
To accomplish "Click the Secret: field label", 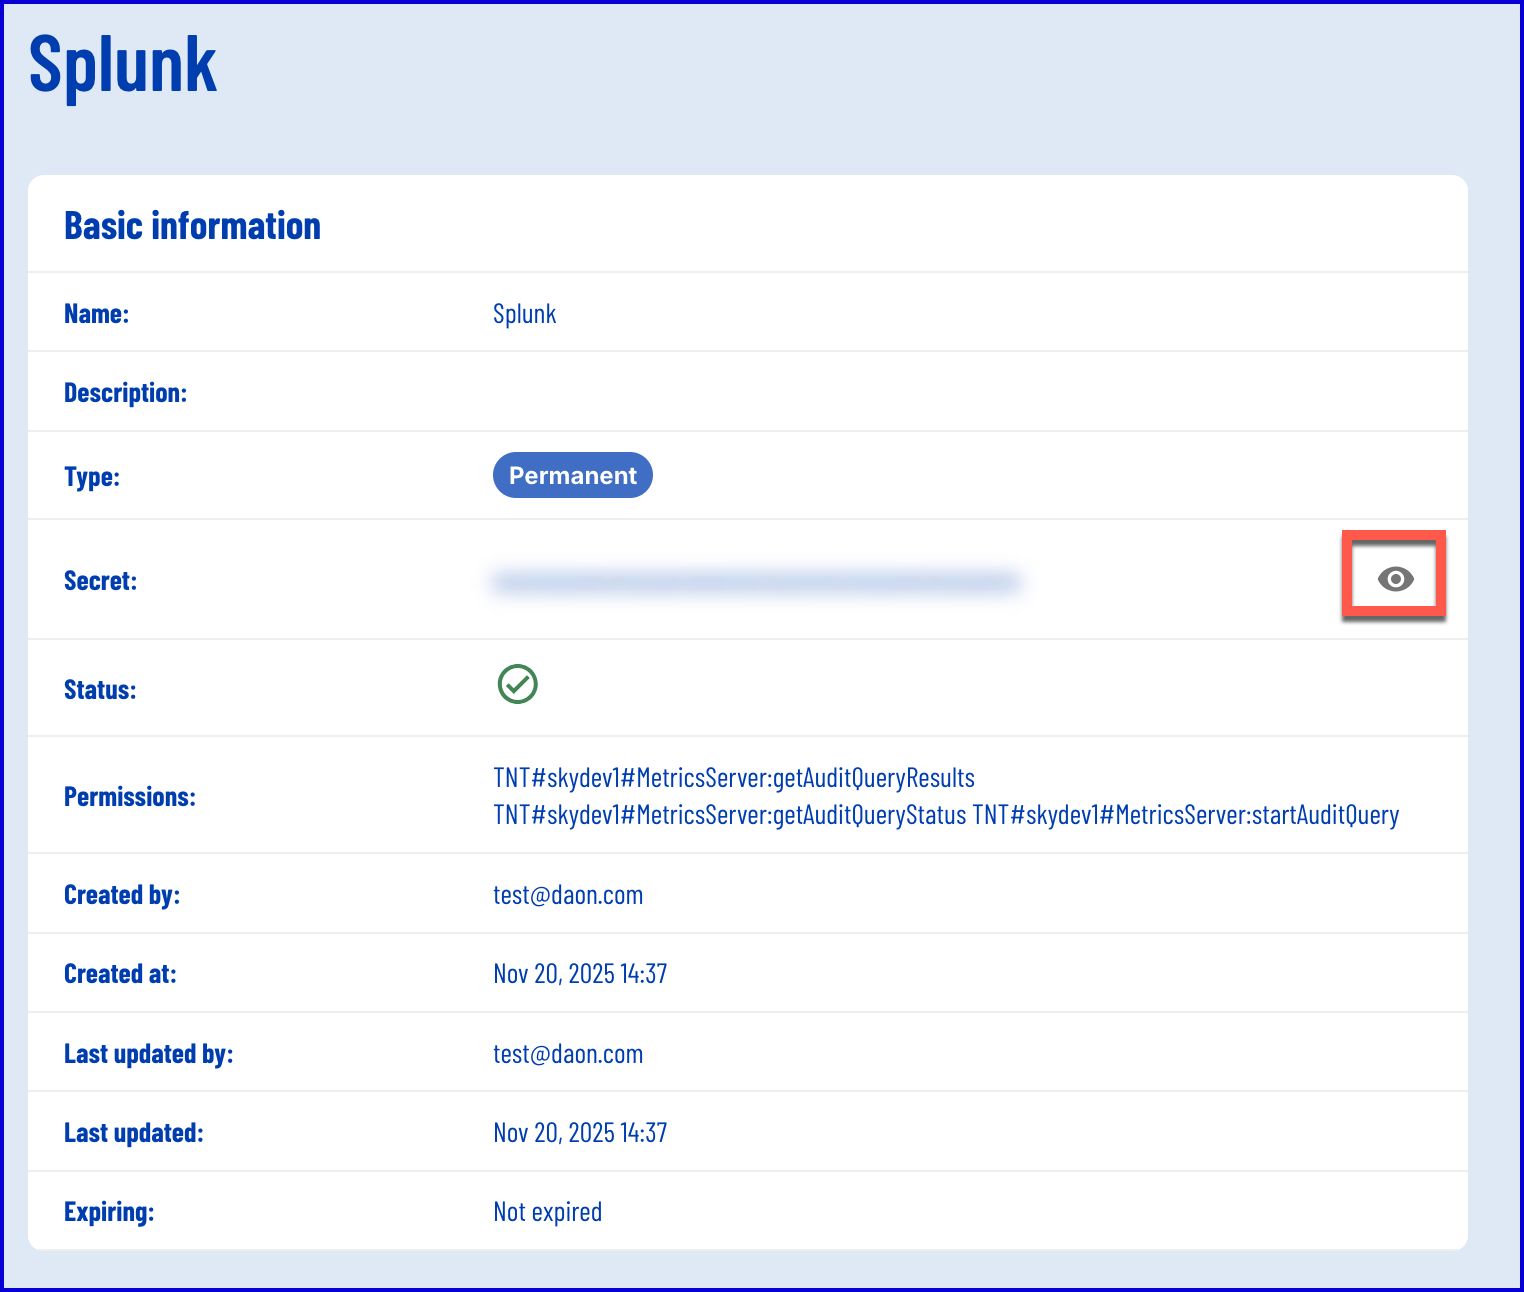I will pos(100,581).
